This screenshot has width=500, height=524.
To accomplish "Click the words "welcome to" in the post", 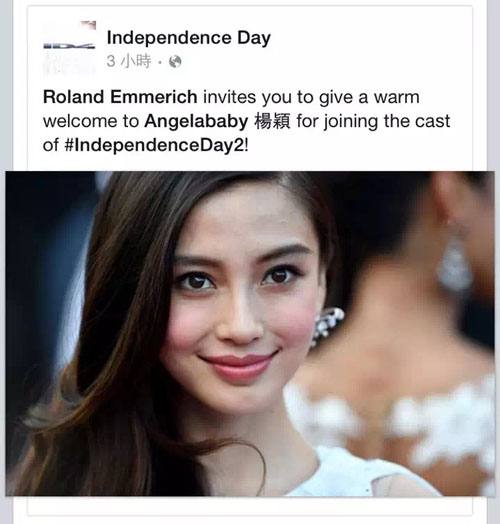I will [x=91, y=121].
